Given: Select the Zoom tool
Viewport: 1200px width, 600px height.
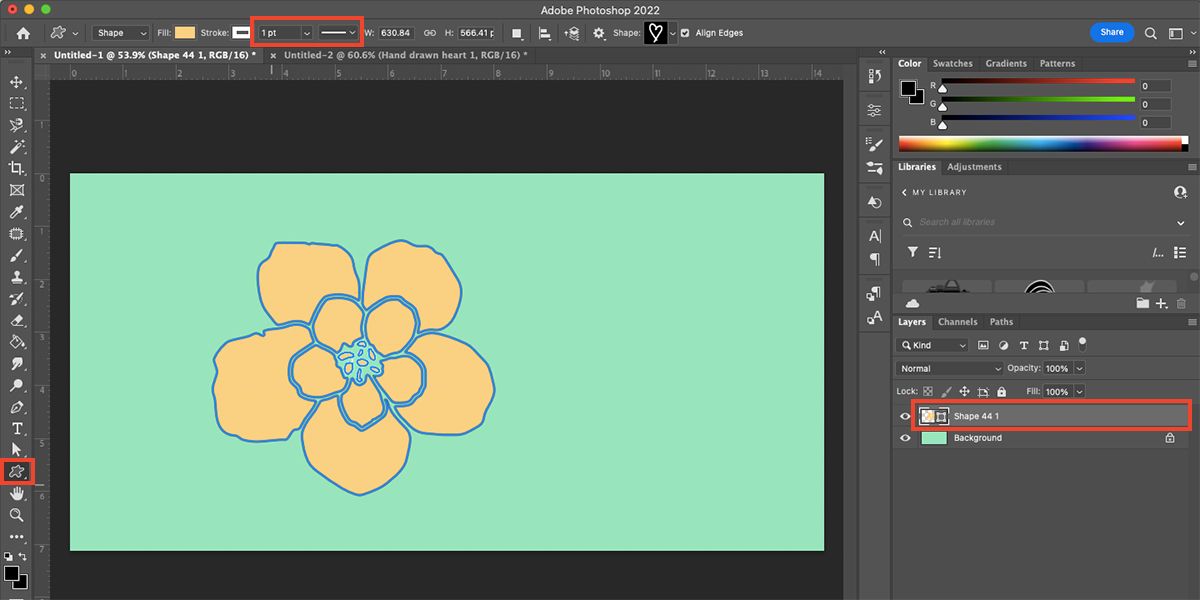Looking at the screenshot, I should [16, 516].
